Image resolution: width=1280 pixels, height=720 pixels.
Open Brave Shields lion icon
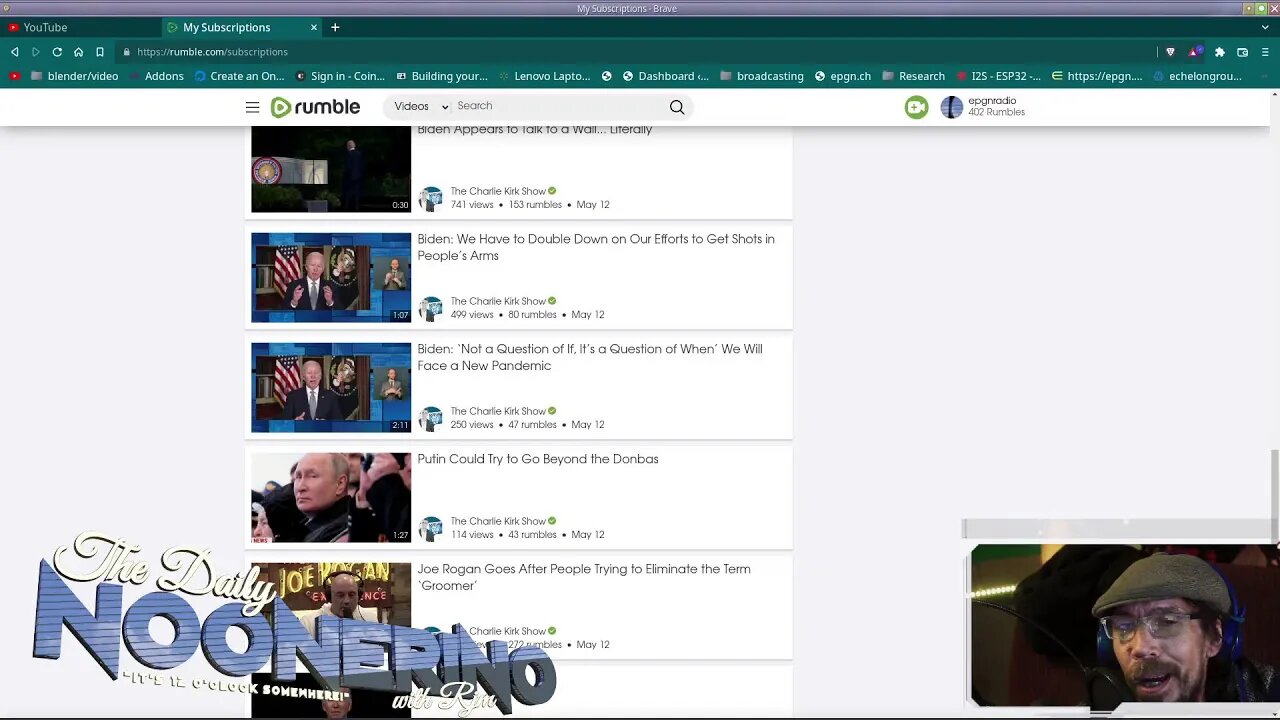point(1170,52)
